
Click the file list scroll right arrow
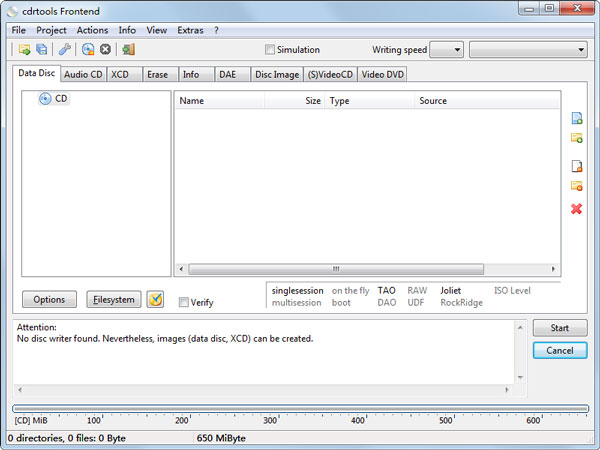[x=553, y=269]
